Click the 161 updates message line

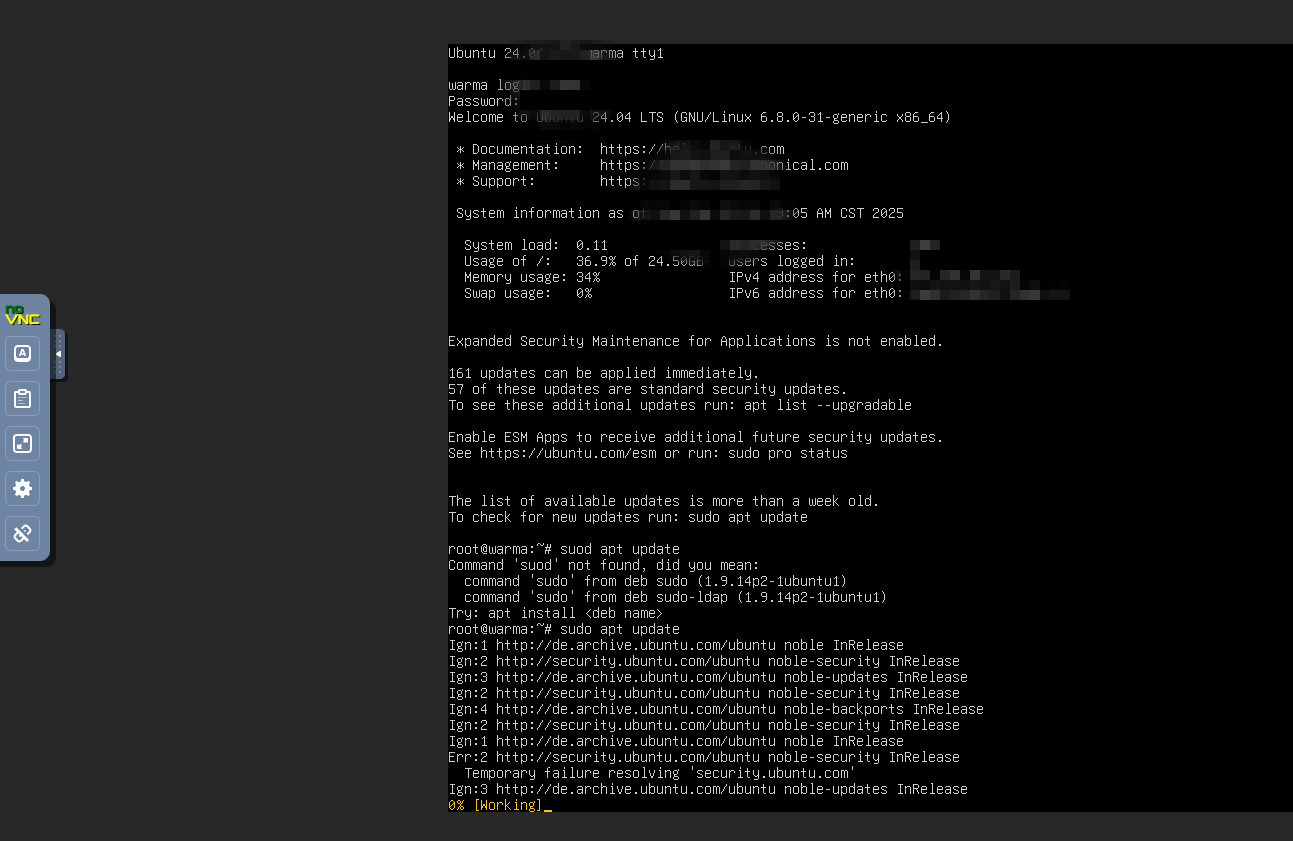[602, 372]
